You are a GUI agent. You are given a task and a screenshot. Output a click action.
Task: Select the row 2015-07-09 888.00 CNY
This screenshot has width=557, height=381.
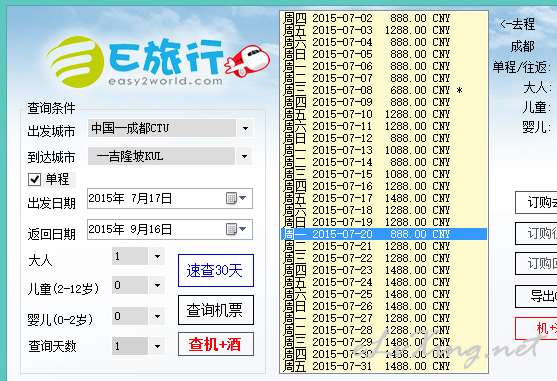pos(384,102)
